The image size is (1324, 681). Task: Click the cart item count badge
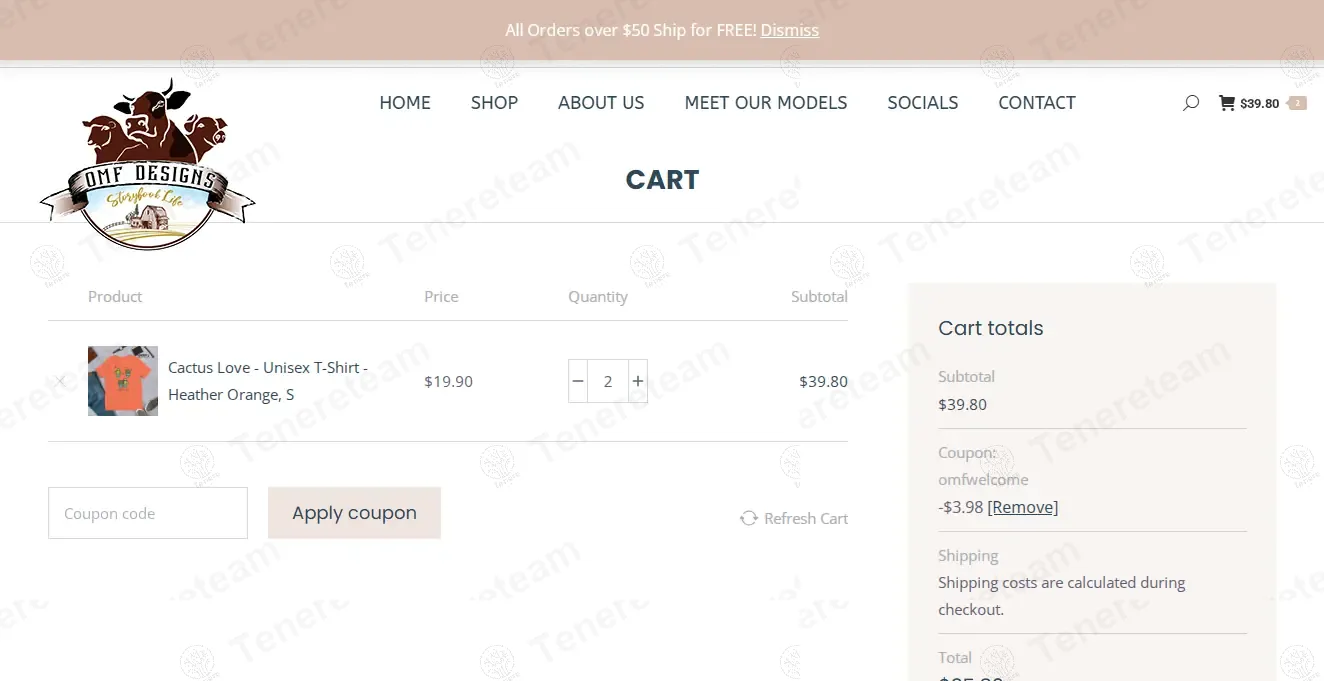[1297, 103]
